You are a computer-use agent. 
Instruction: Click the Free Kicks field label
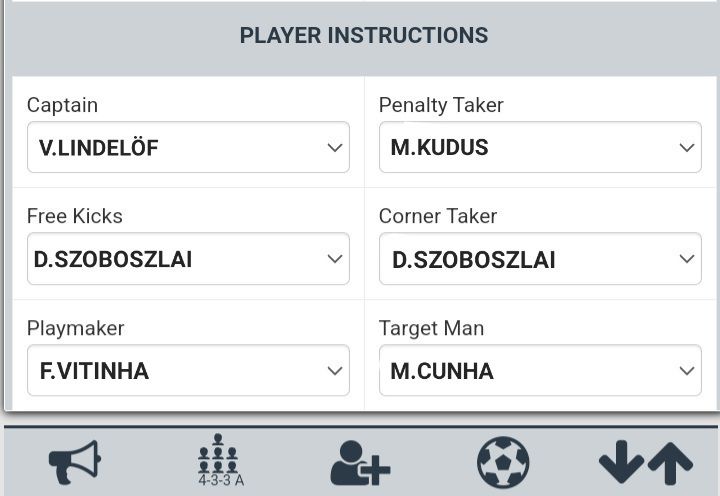pos(75,216)
